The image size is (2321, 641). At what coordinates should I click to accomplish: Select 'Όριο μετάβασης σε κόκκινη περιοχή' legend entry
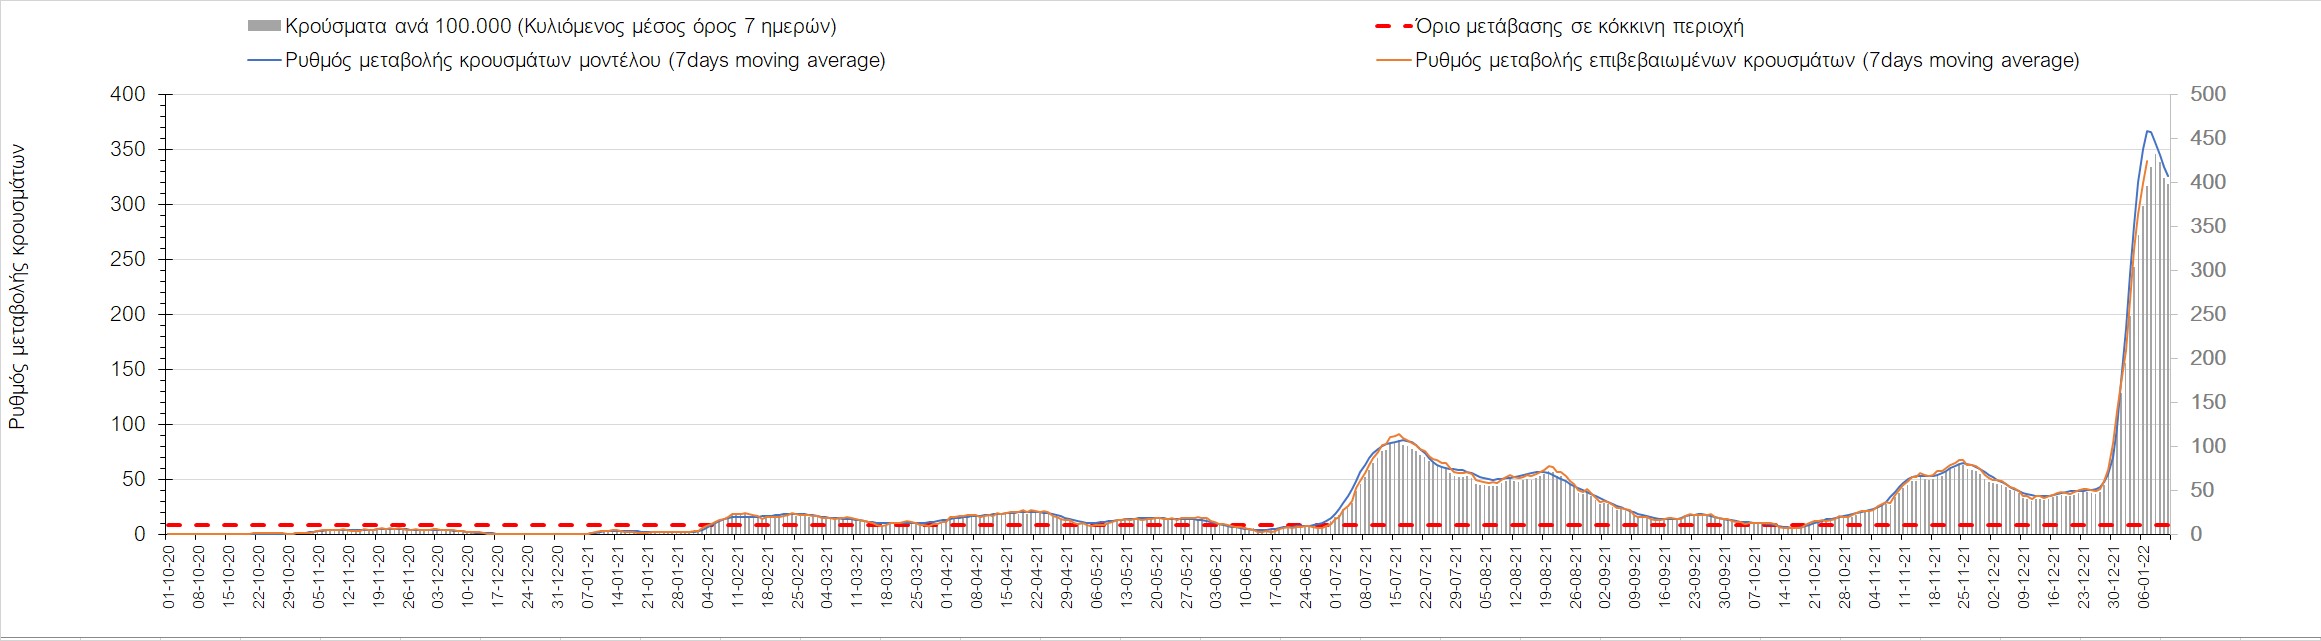(1579, 27)
